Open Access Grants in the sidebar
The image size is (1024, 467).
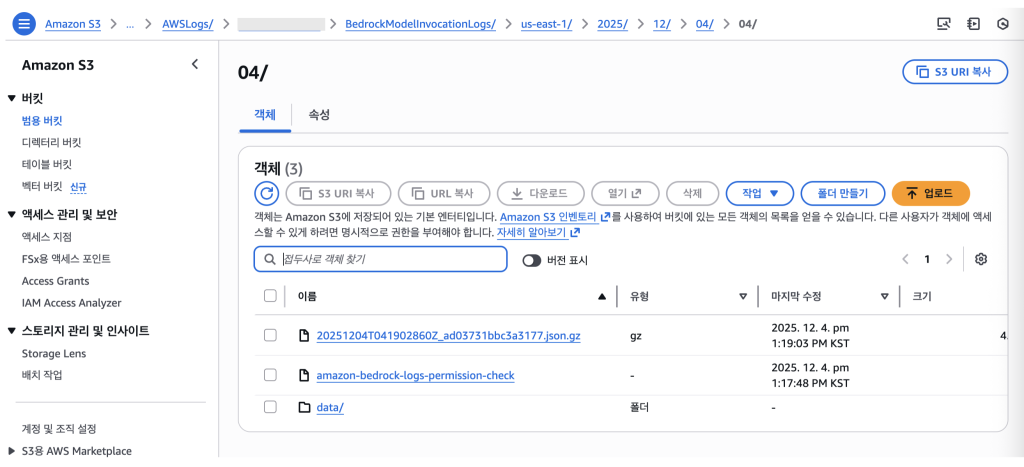coord(56,281)
